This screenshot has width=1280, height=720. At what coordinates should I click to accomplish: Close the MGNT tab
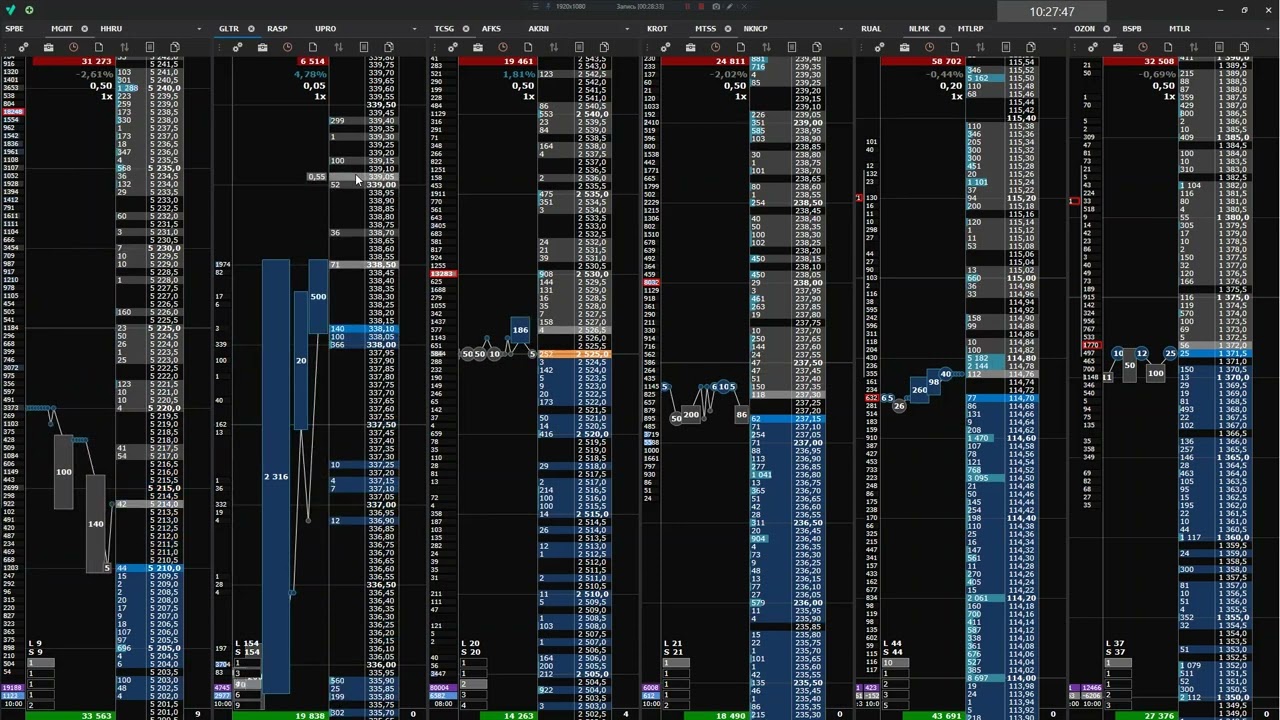tap(84, 29)
